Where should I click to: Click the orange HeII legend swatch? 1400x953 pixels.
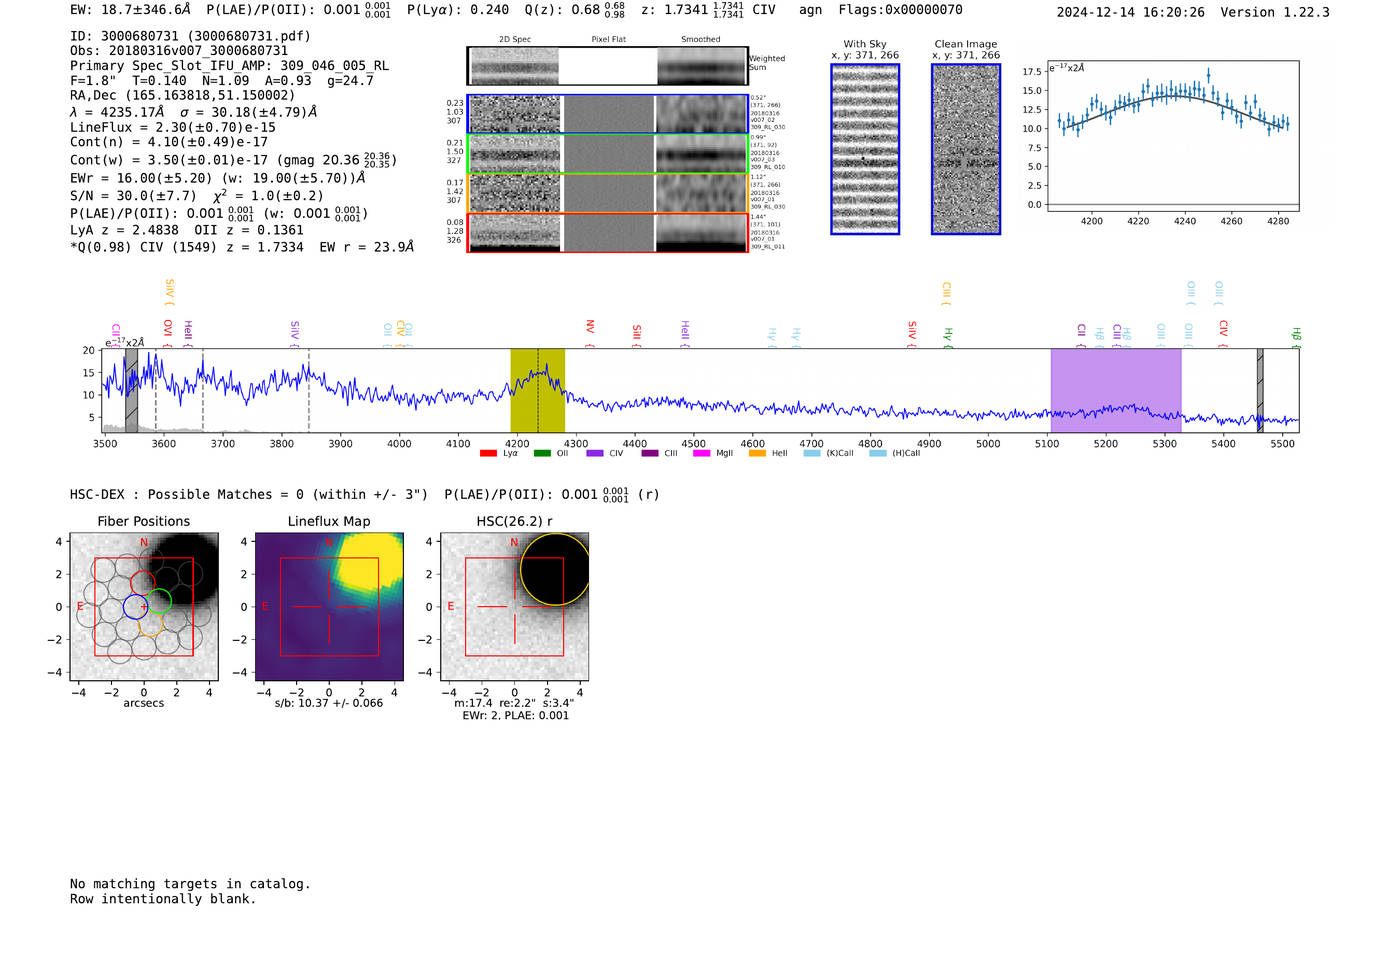tap(757, 453)
